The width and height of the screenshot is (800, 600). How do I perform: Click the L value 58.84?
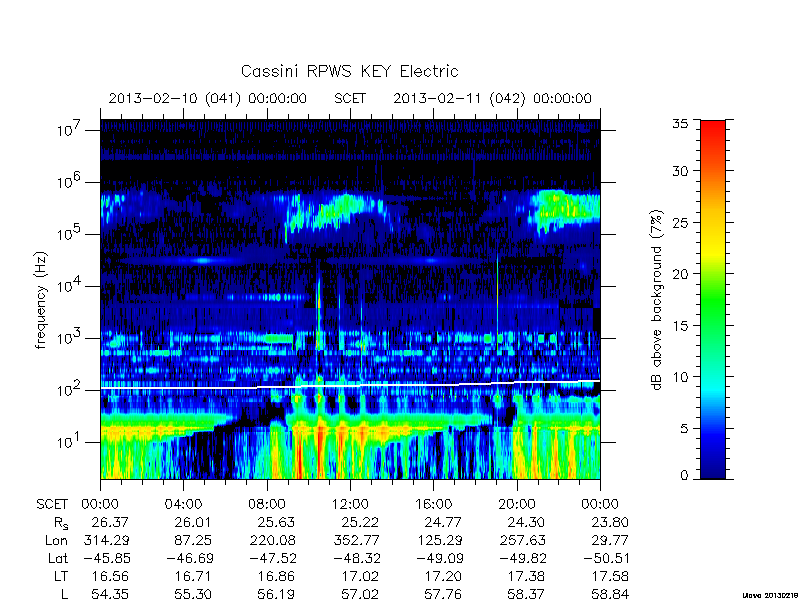610,594
